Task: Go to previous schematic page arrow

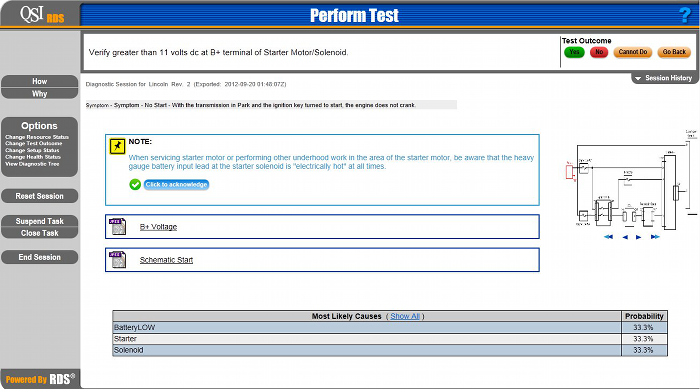Action: (625, 237)
